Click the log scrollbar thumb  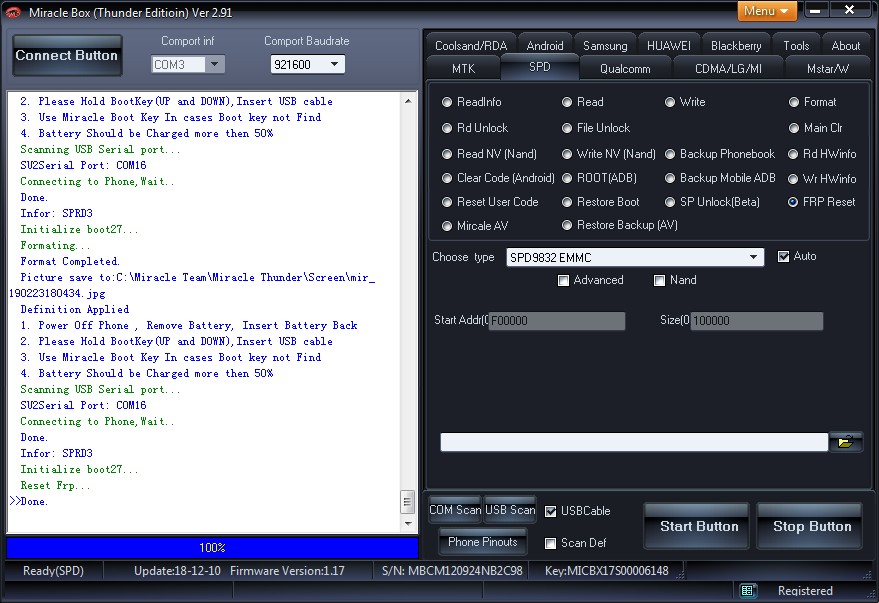[x=408, y=502]
